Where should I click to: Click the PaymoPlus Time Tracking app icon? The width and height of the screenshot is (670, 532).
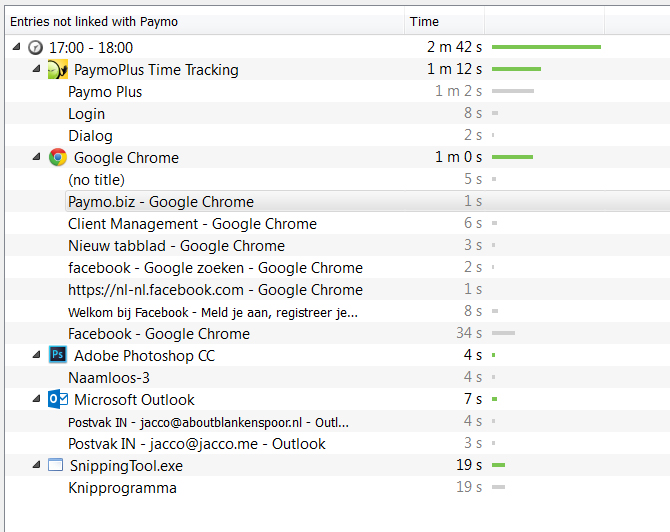[58, 70]
